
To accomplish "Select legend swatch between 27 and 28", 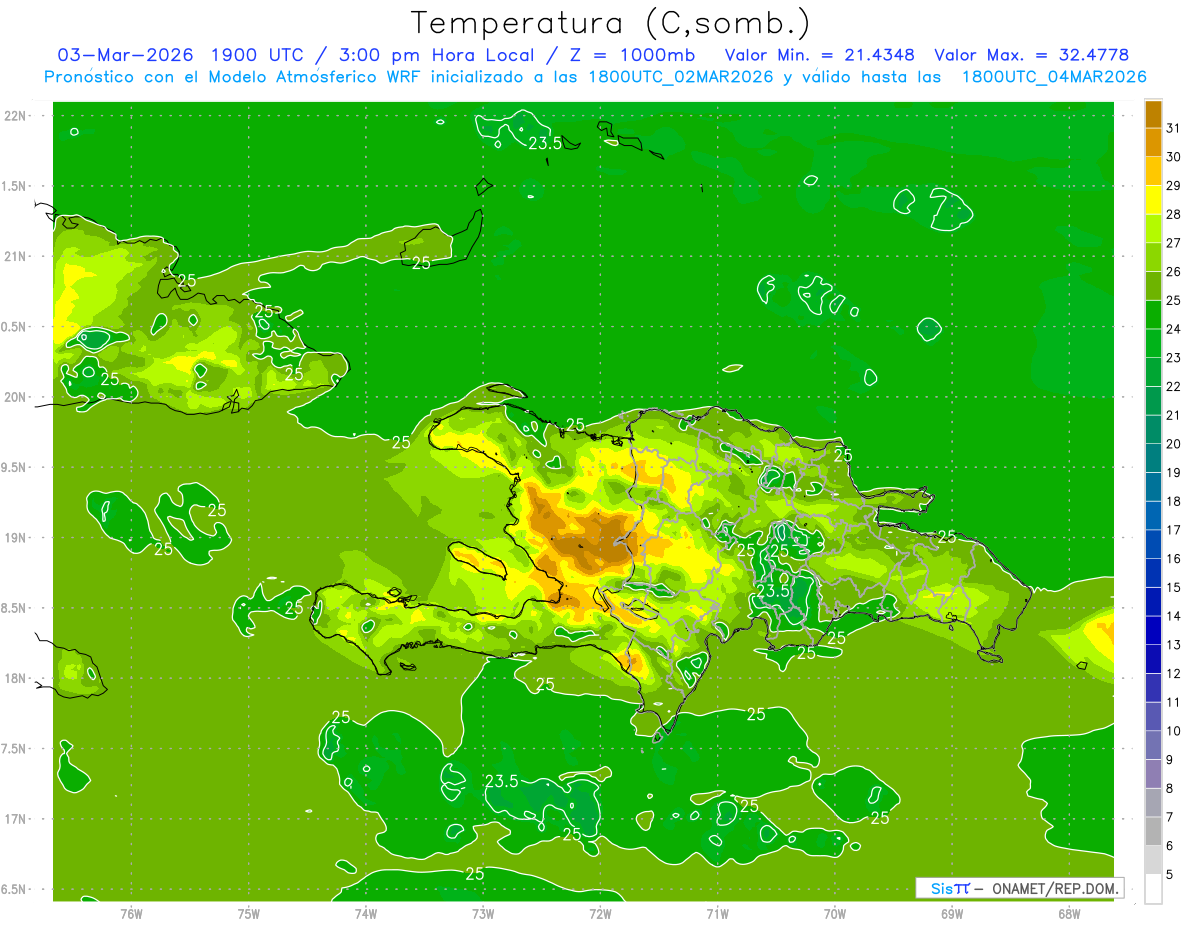I will click(1153, 228).
